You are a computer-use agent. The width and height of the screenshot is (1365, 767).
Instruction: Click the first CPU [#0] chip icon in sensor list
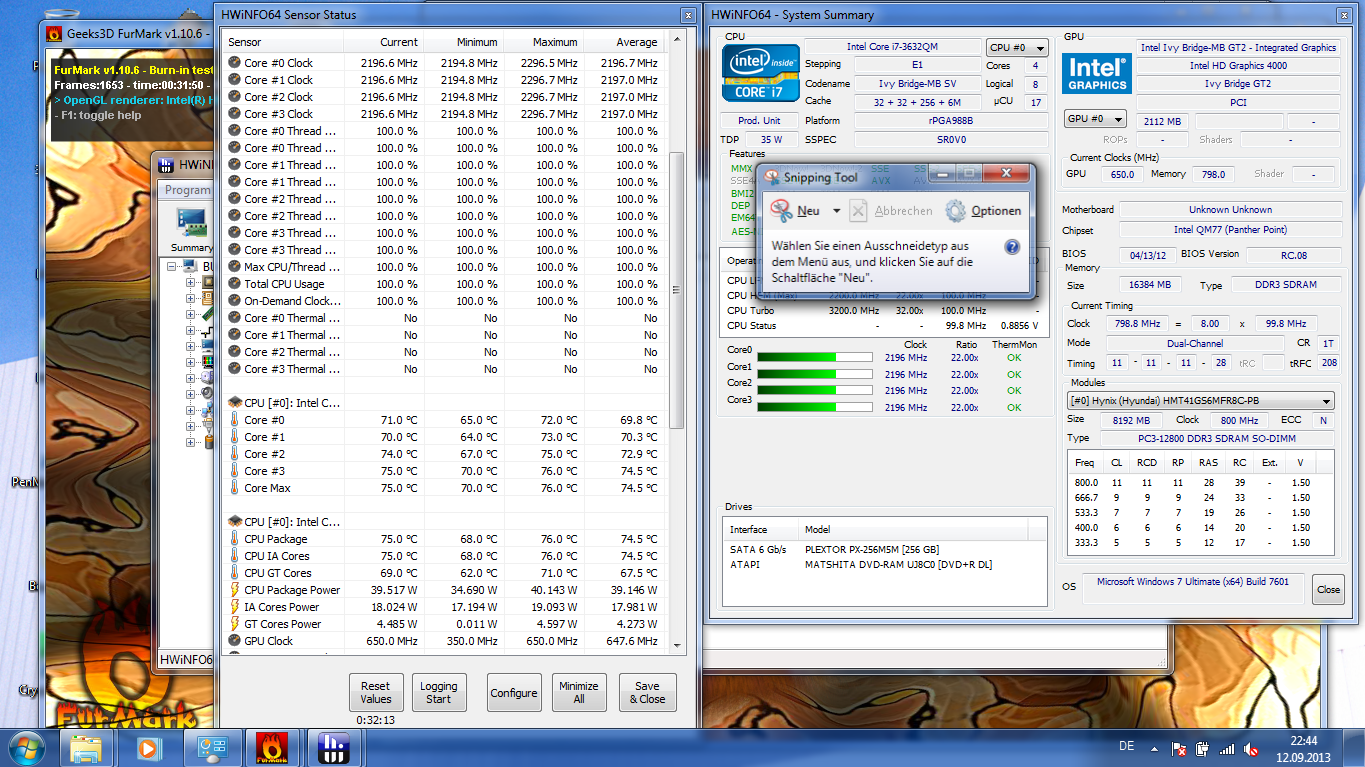(234, 403)
